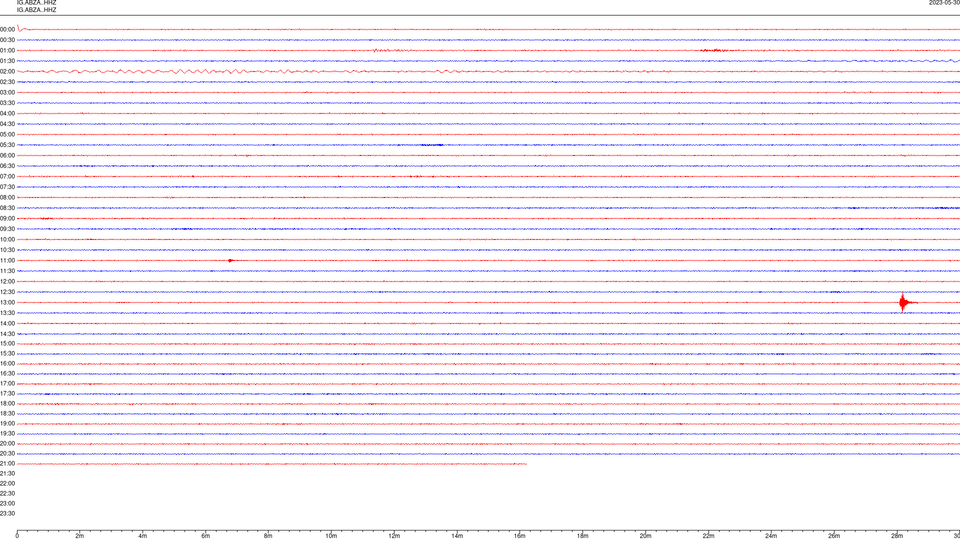The width and height of the screenshot is (960, 540).
Task: Select the 12:00 time label
Action: pyautogui.click(x=7, y=282)
